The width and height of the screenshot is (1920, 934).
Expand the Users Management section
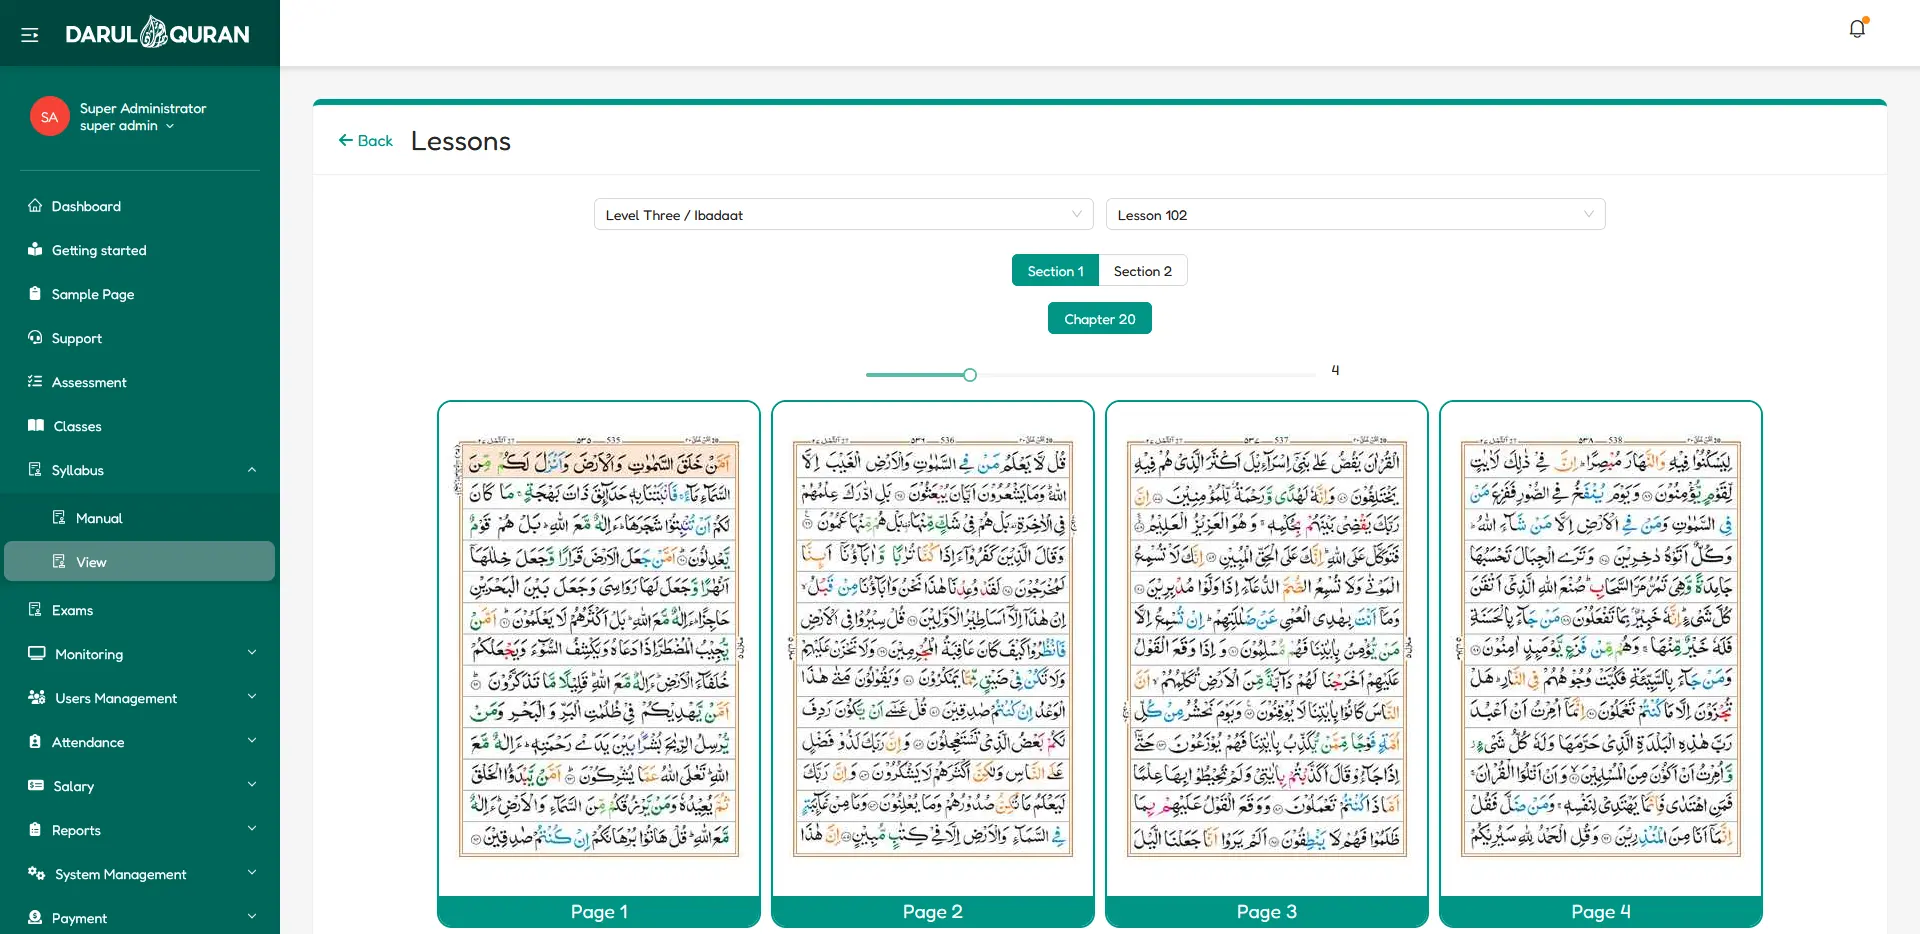click(251, 697)
